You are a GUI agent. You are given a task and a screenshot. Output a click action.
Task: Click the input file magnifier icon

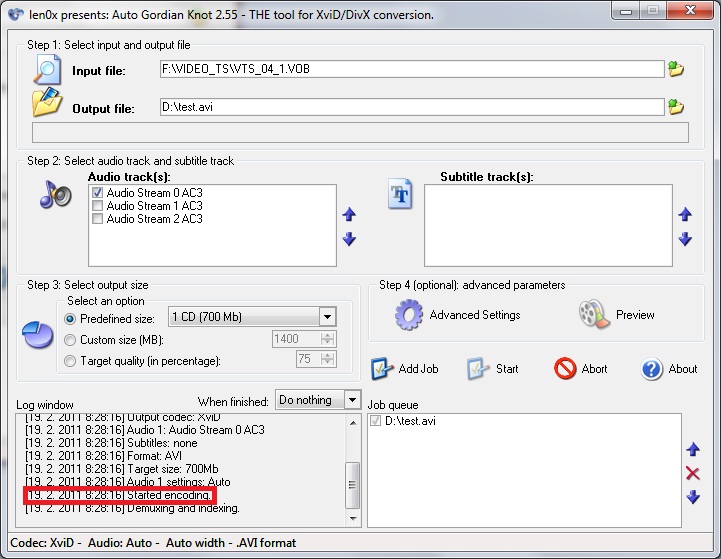[47, 69]
